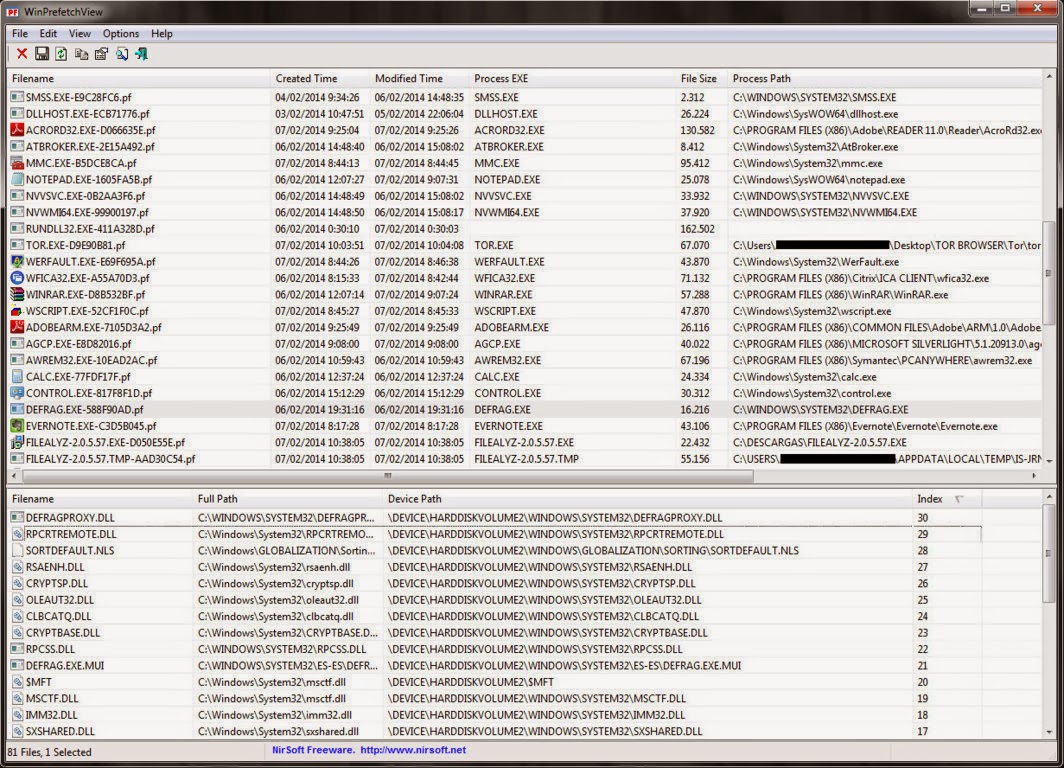Viewport: 1064px width, 768px height.
Task: Select the DLLHOST.EXE-ECB71776.pf row
Action: (525, 113)
